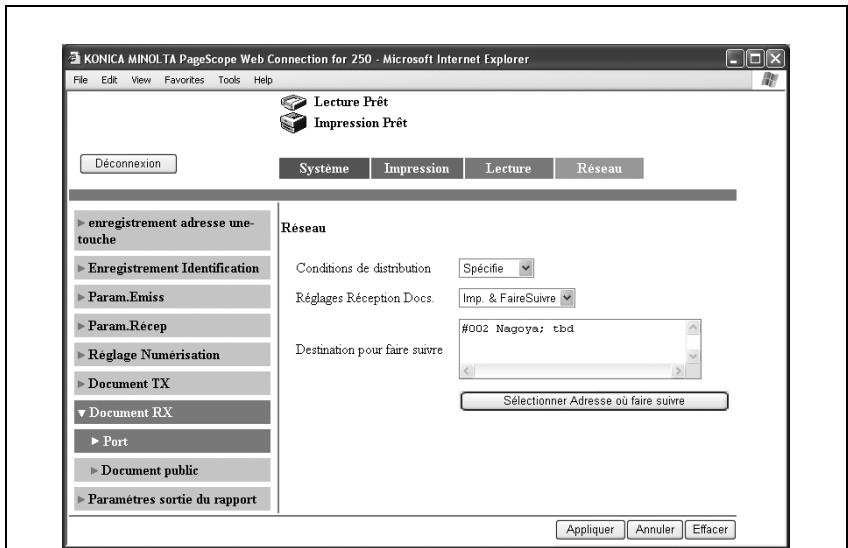Click the printer icon beside Impression Prêt
848x548 pixels.
click(293, 123)
